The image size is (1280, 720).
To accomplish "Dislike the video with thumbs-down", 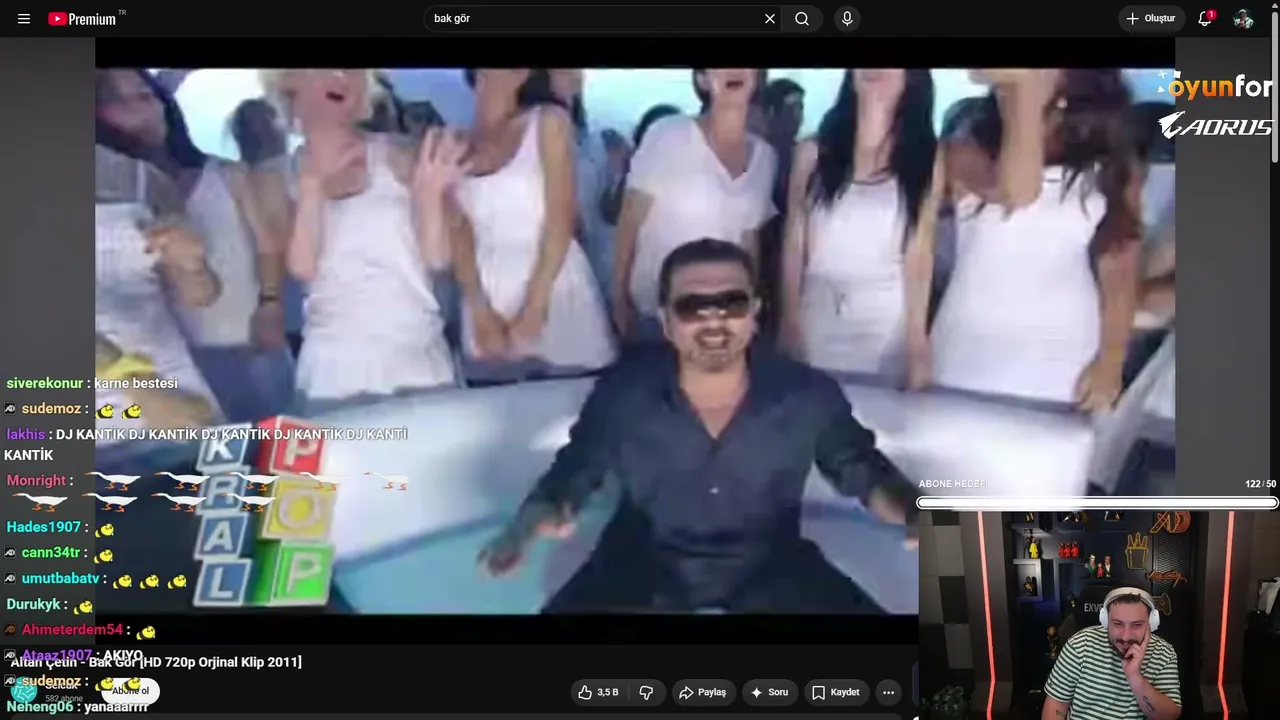I will 646,692.
